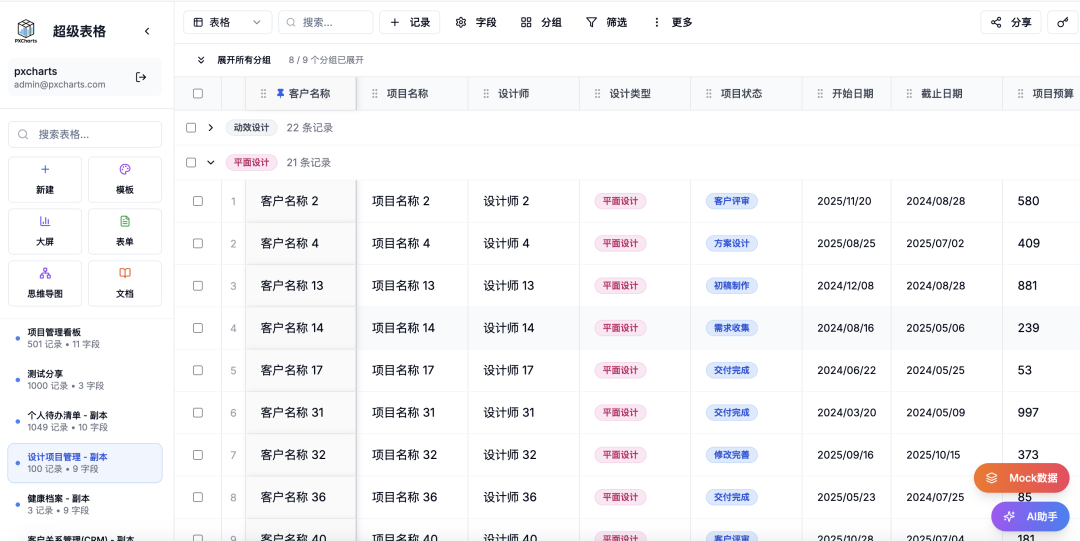
Task: Select the row checkbox for 客户名称 2
Action: pyautogui.click(x=198, y=201)
